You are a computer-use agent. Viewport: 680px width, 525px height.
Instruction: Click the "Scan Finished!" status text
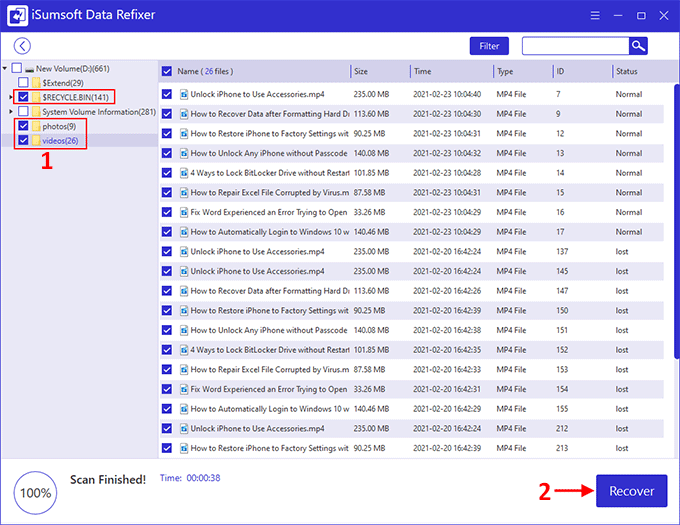tap(108, 479)
